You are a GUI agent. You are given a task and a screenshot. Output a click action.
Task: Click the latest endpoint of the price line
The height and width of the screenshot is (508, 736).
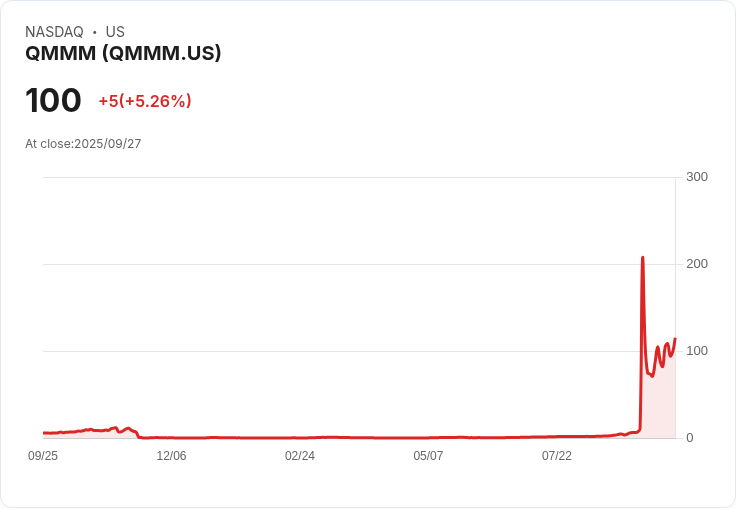pyautogui.click(x=675, y=339)
